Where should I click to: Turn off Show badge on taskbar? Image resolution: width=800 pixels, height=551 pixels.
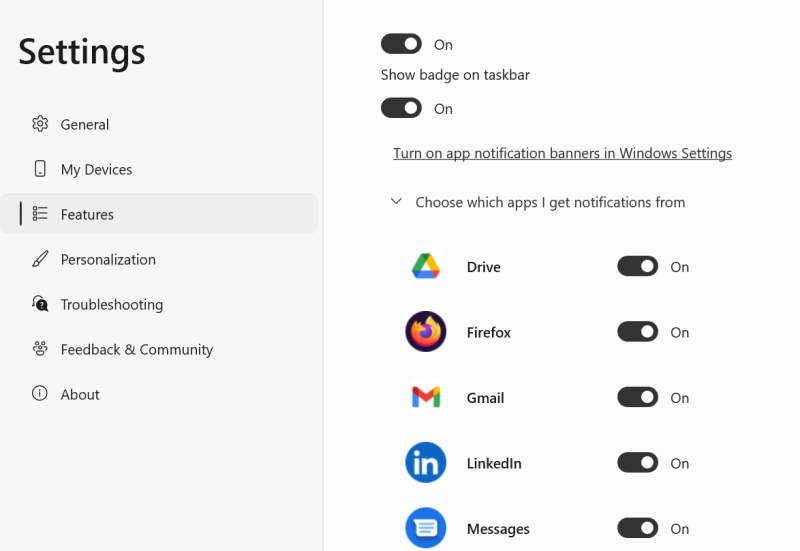(401, 108)
